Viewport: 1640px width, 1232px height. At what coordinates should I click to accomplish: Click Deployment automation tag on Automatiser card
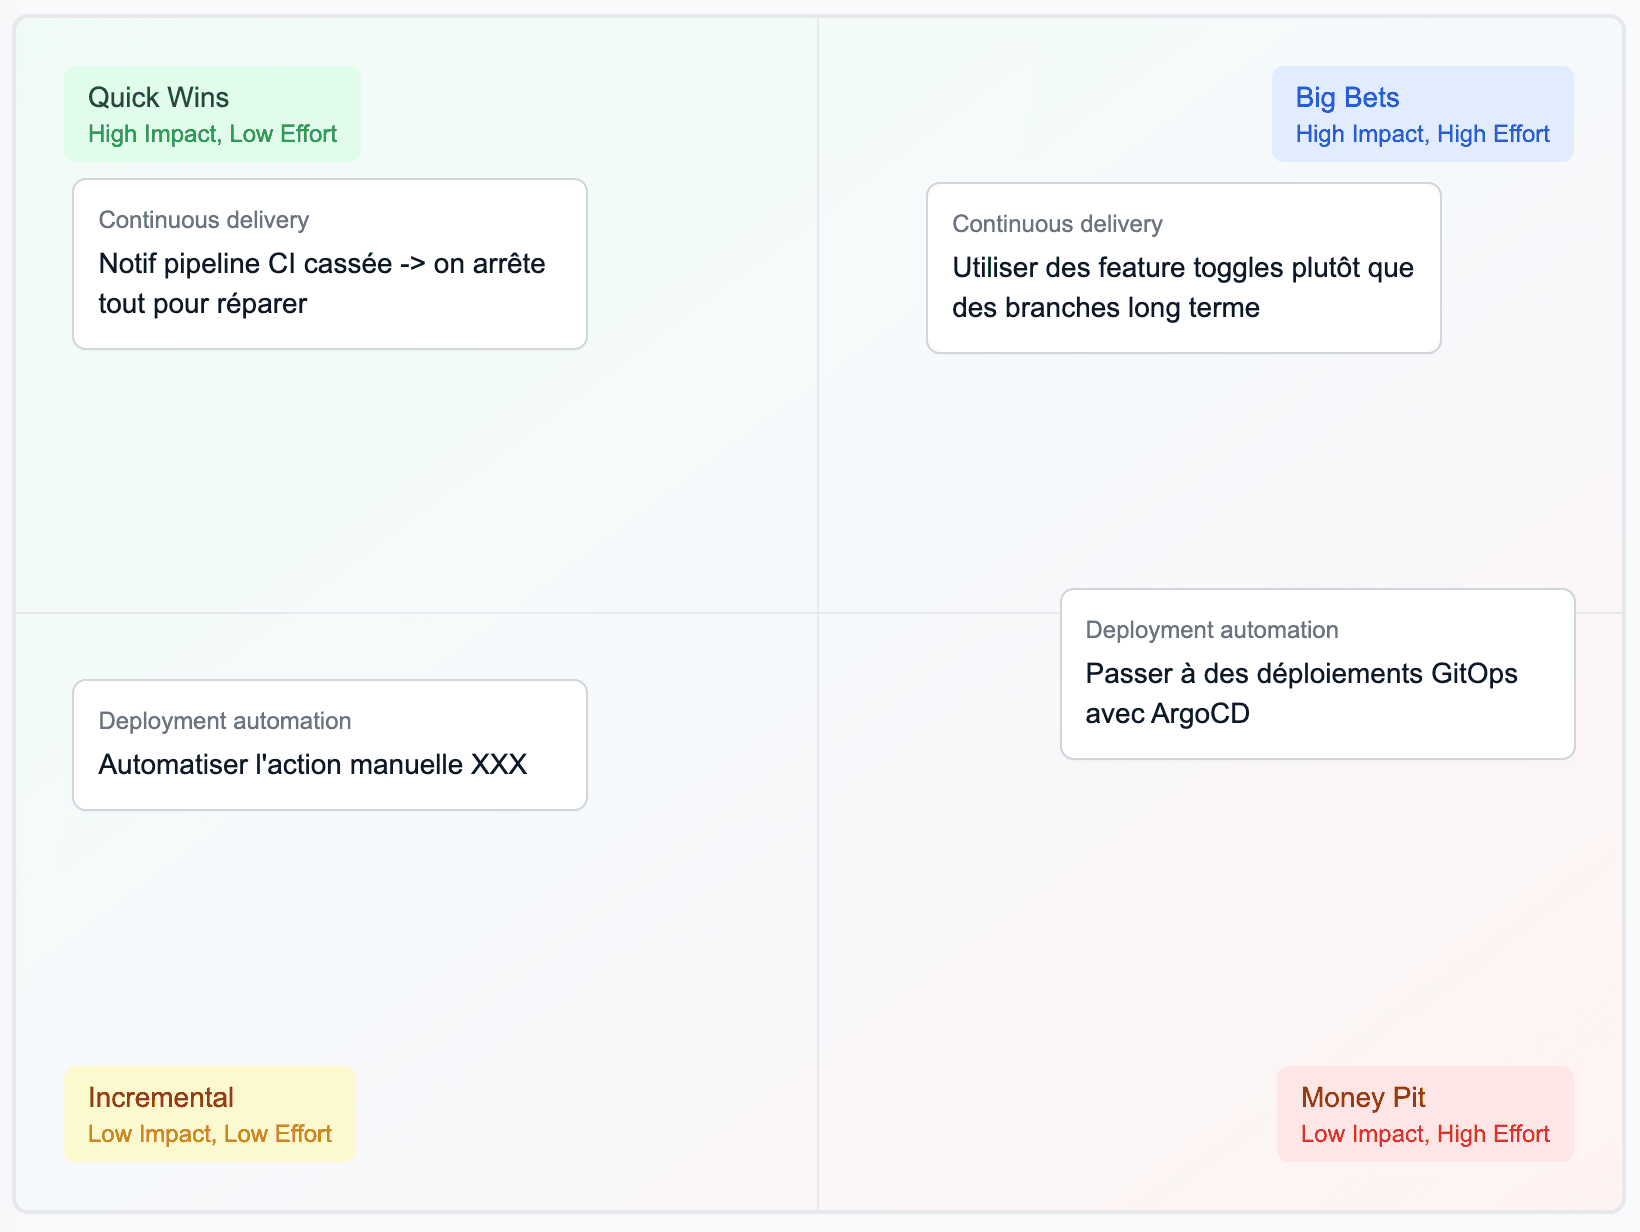pyautogui.click(x=225, y=721)
